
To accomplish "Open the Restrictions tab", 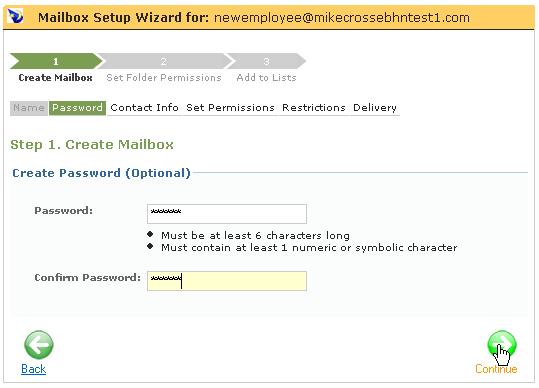I will tap(314, 108).
